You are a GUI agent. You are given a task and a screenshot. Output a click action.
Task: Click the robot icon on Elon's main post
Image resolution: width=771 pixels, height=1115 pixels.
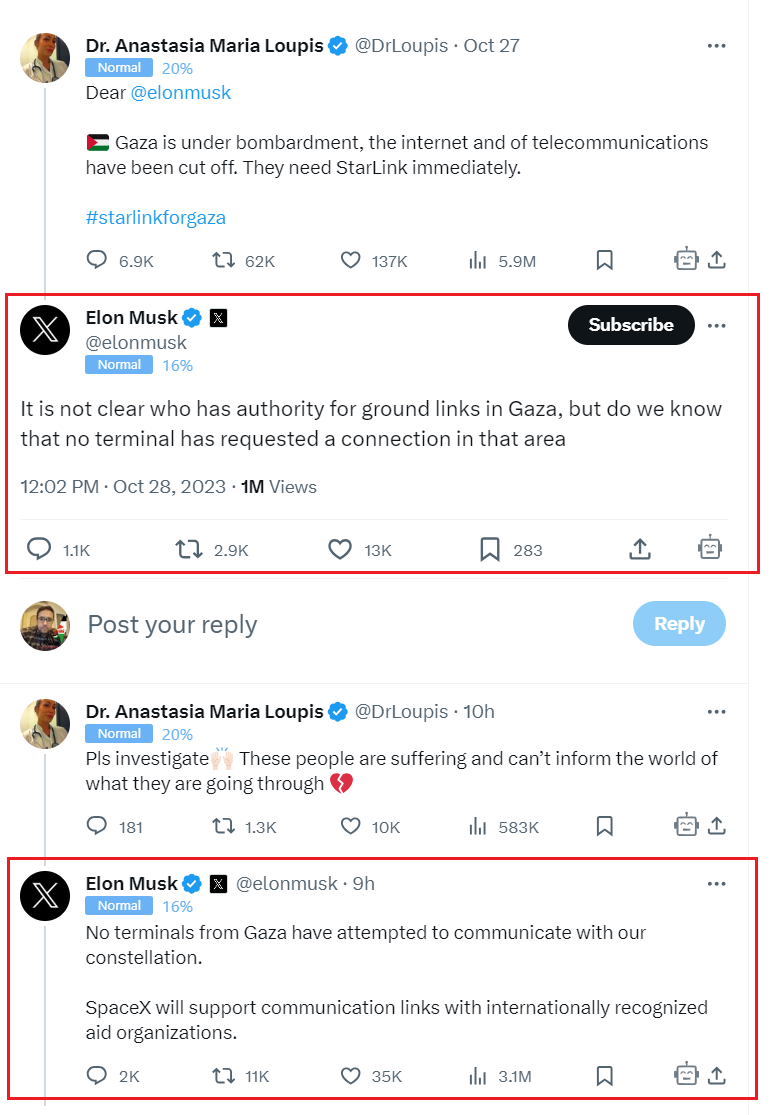point(709,548)
